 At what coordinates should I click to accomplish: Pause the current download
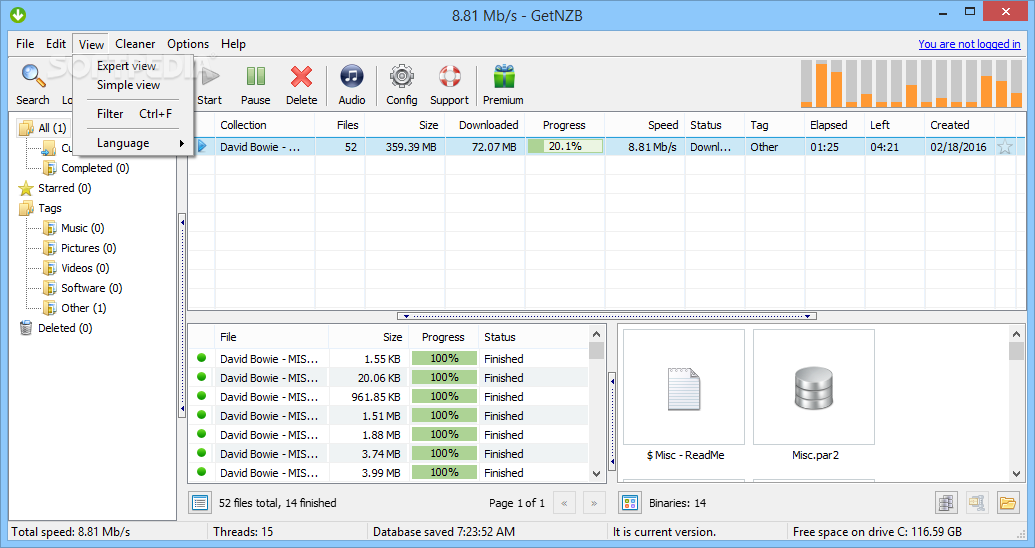pyautogui.click(x=255, y=84)
